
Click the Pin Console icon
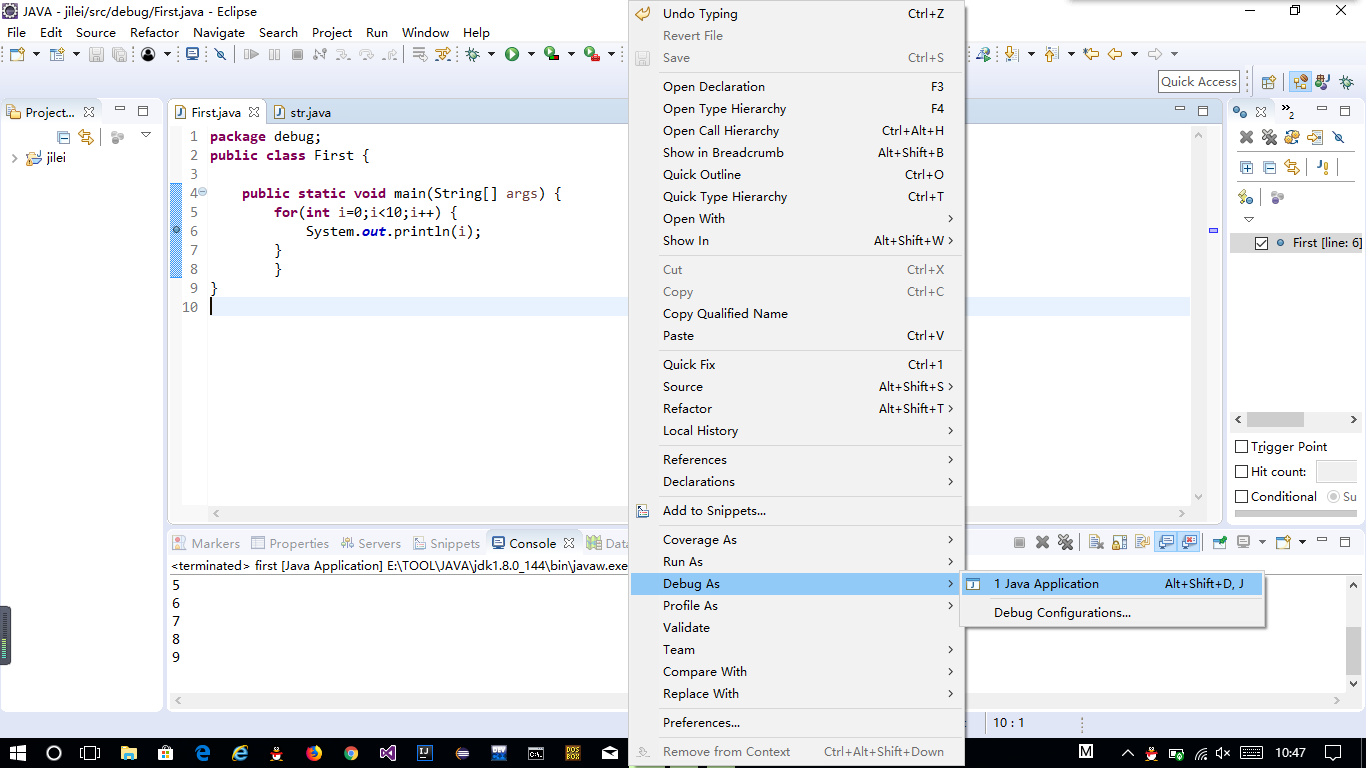1220,542
